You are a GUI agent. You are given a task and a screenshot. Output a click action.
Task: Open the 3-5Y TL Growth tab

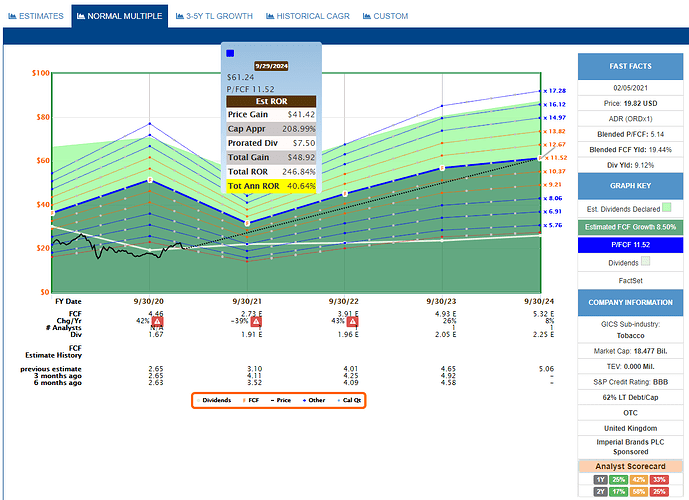coord(214,16)
